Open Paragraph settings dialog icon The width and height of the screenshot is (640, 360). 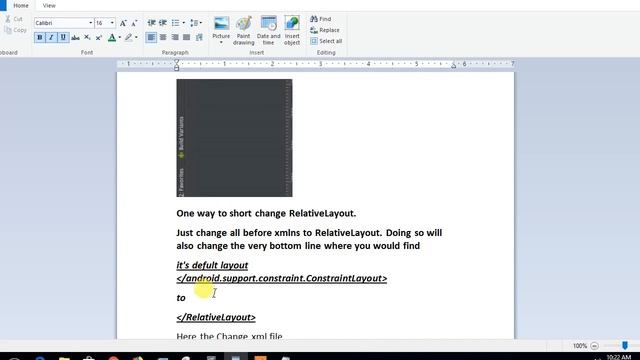(199, 38)
